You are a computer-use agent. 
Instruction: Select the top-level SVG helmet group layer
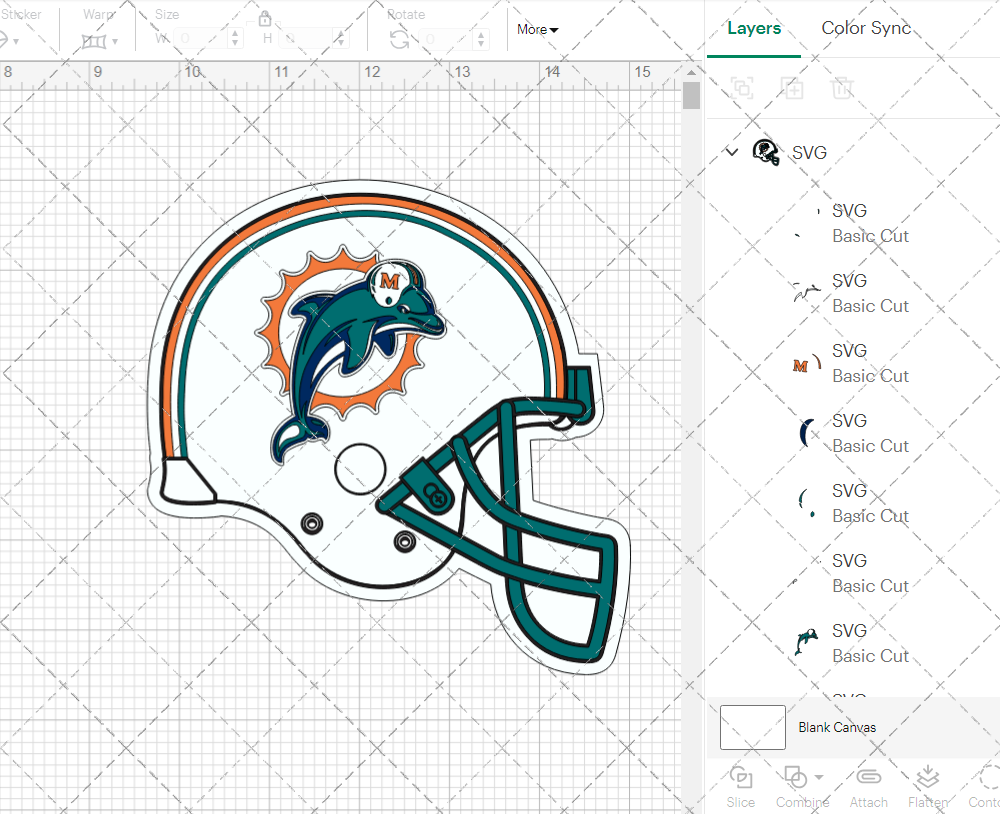tap(808, 152)
